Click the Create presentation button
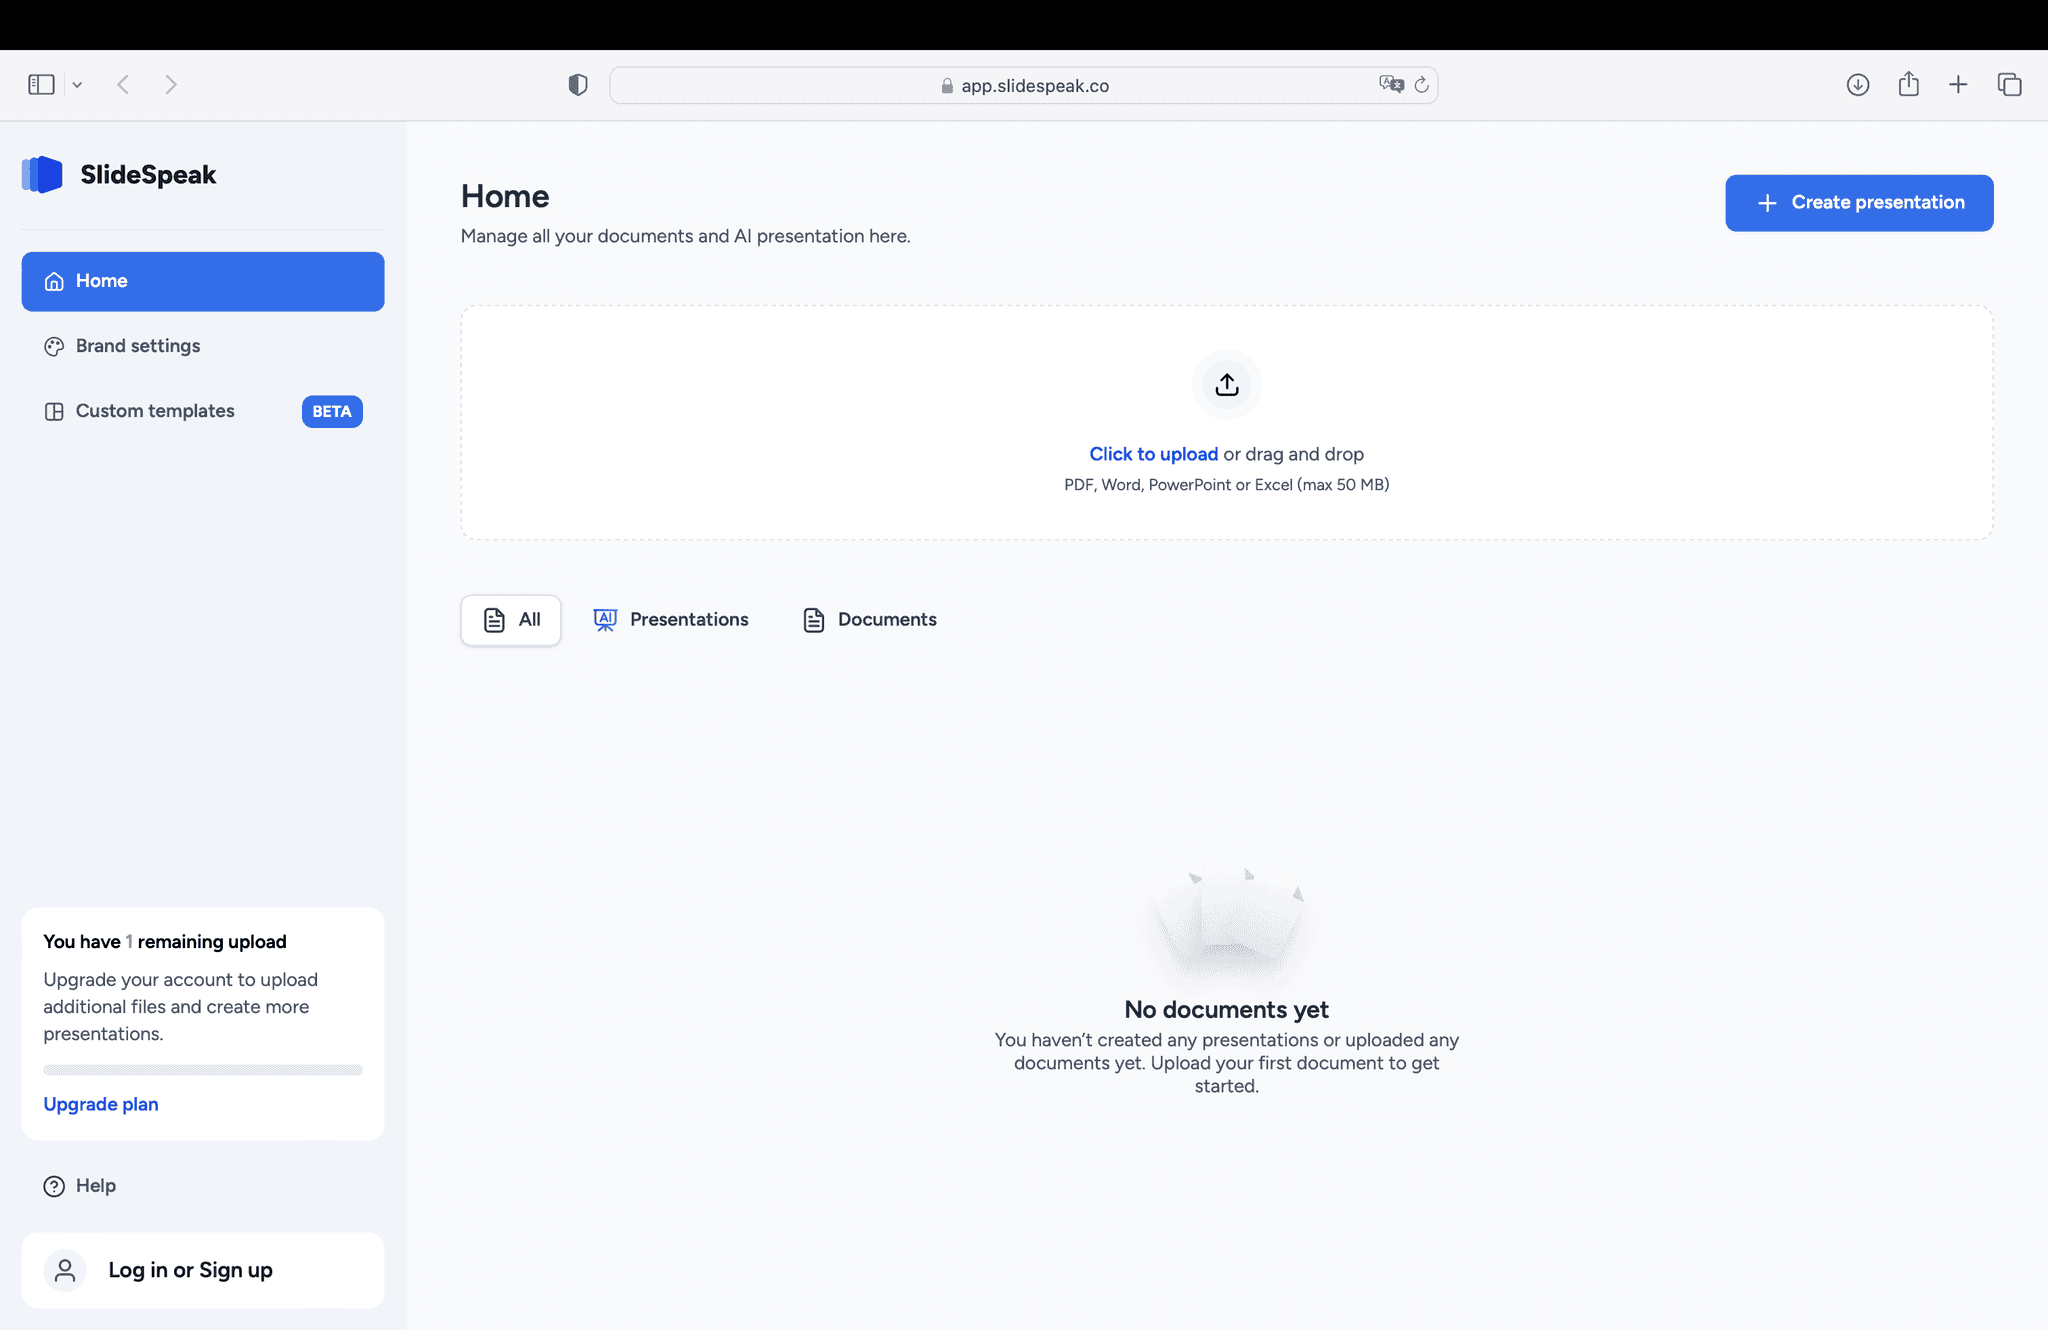The height and width of the screenshot is (1330, 2048). click(x=1858, y=203)
